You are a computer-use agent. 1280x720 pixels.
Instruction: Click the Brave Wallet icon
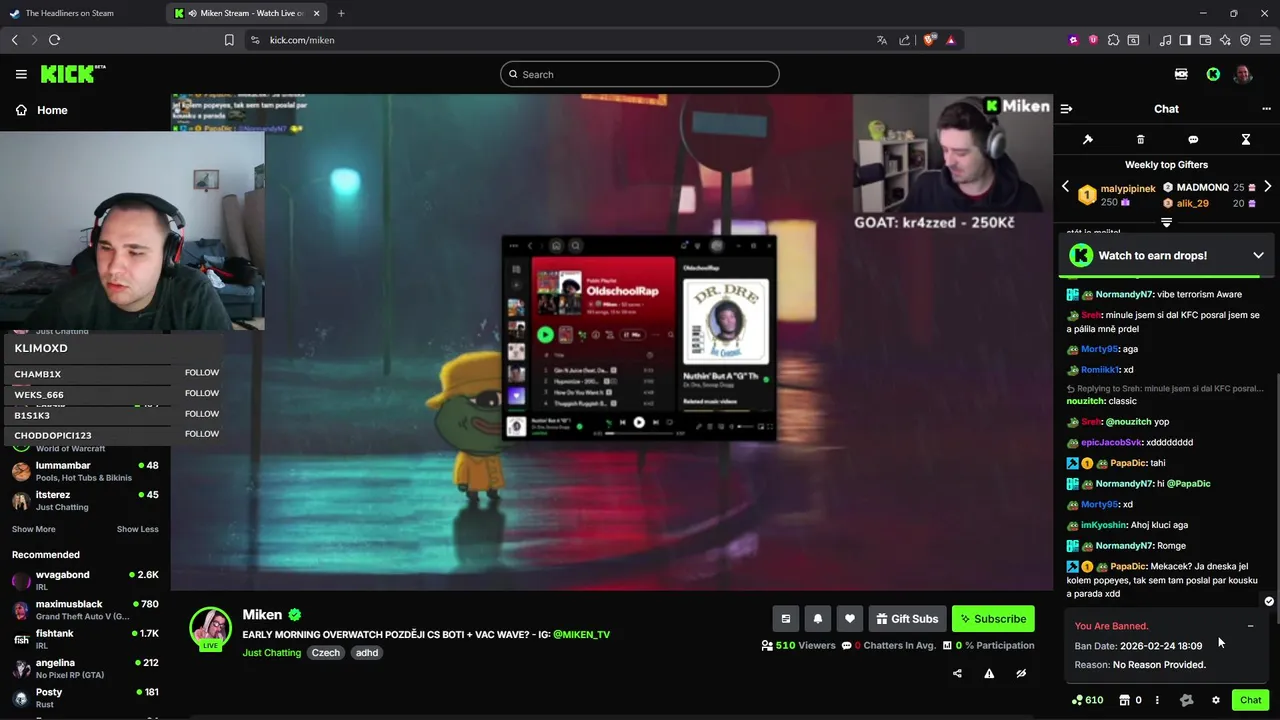coord(1205,40)
